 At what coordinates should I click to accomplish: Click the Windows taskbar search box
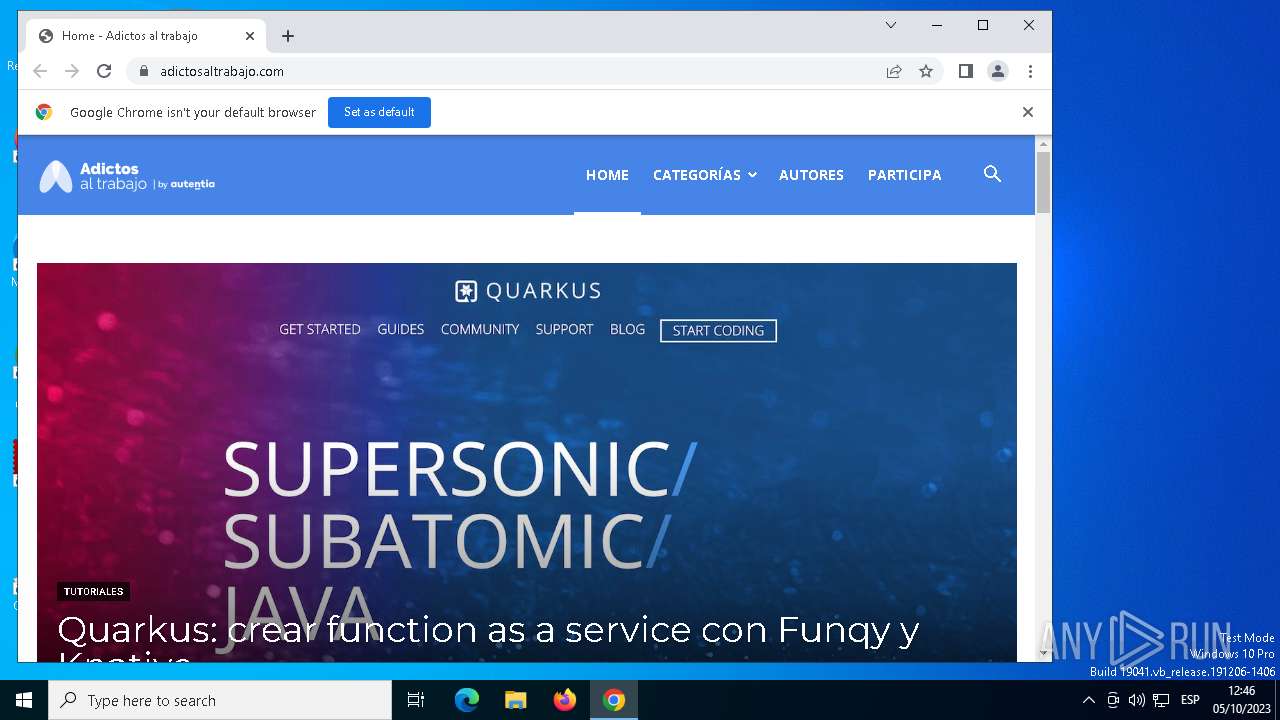point(220,700)
